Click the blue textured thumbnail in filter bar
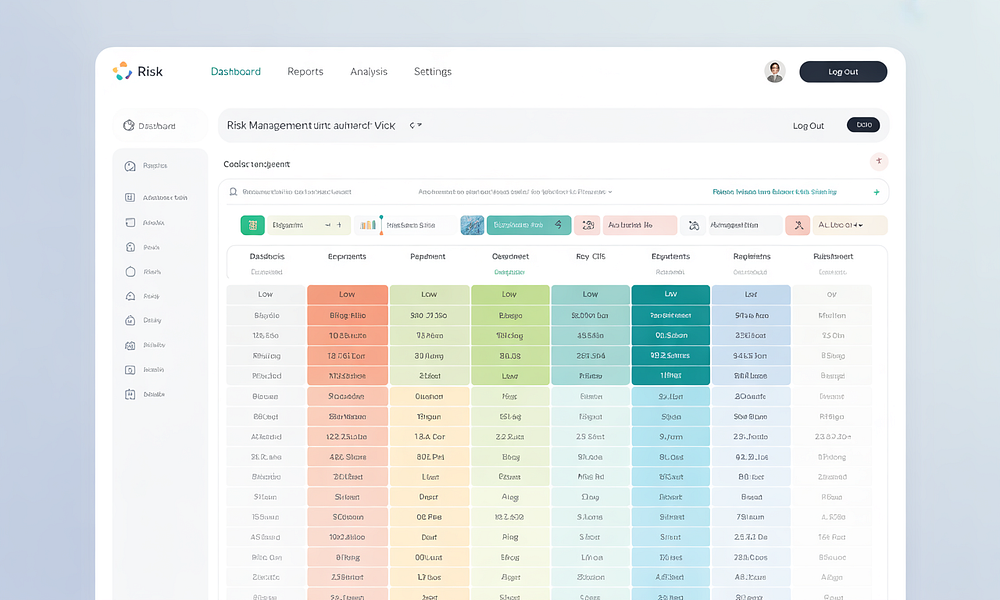1000x600 pixels. click(x=472, y=226)
